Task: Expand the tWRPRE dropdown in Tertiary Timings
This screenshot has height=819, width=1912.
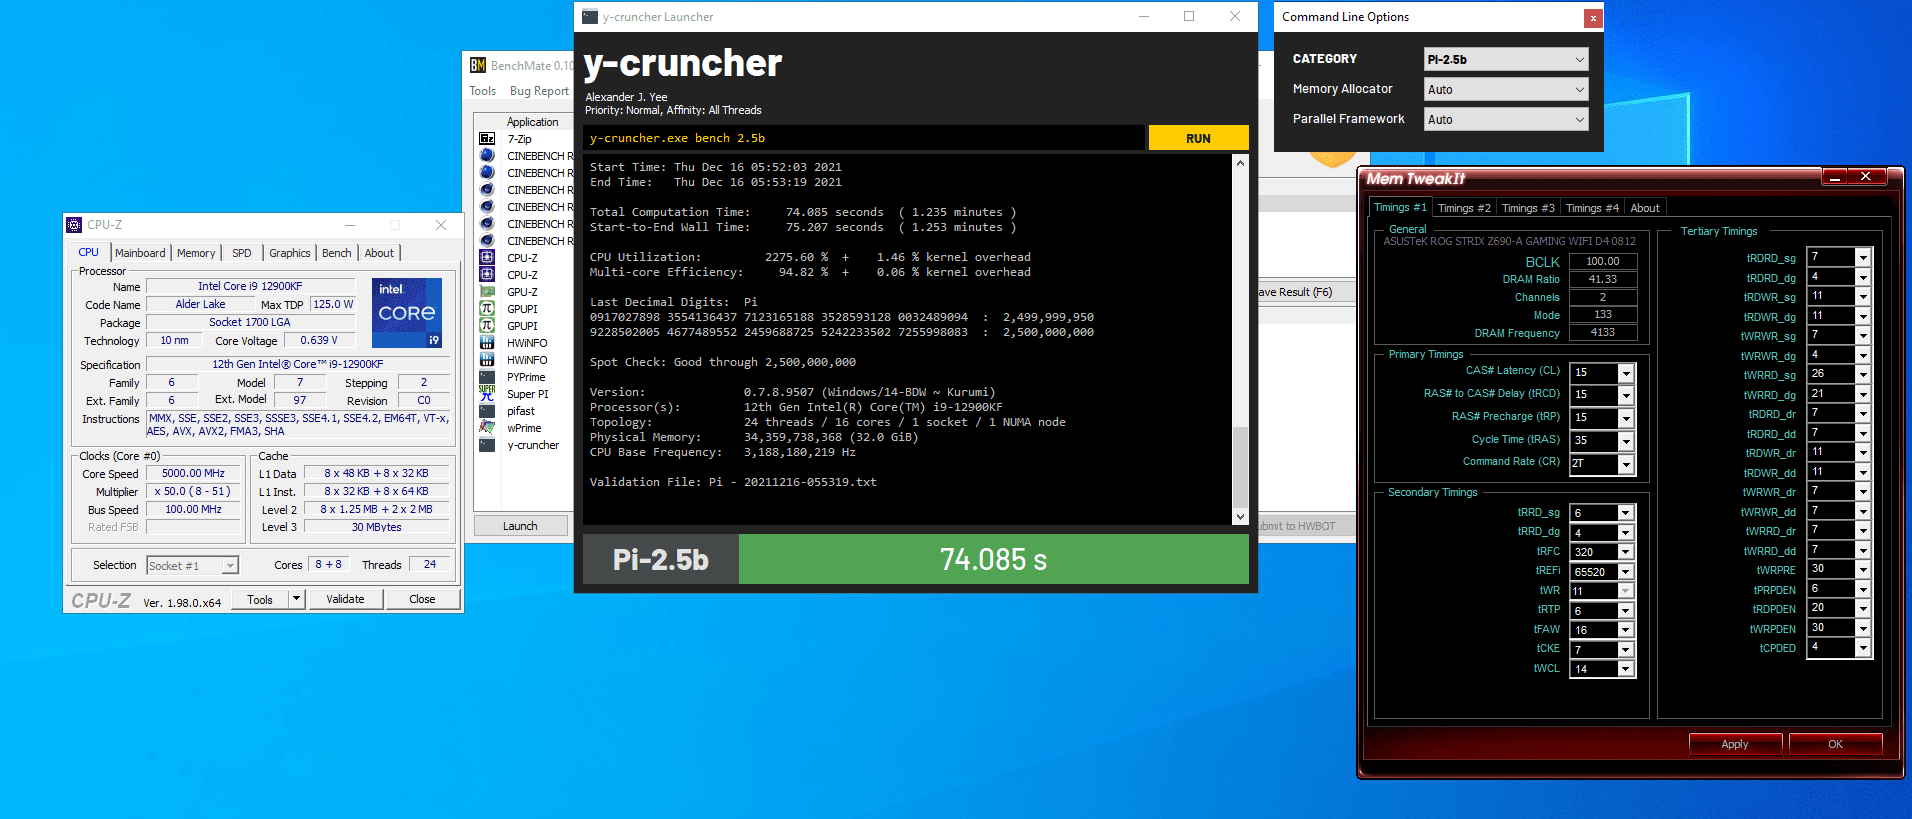Action: (1863, 569)
